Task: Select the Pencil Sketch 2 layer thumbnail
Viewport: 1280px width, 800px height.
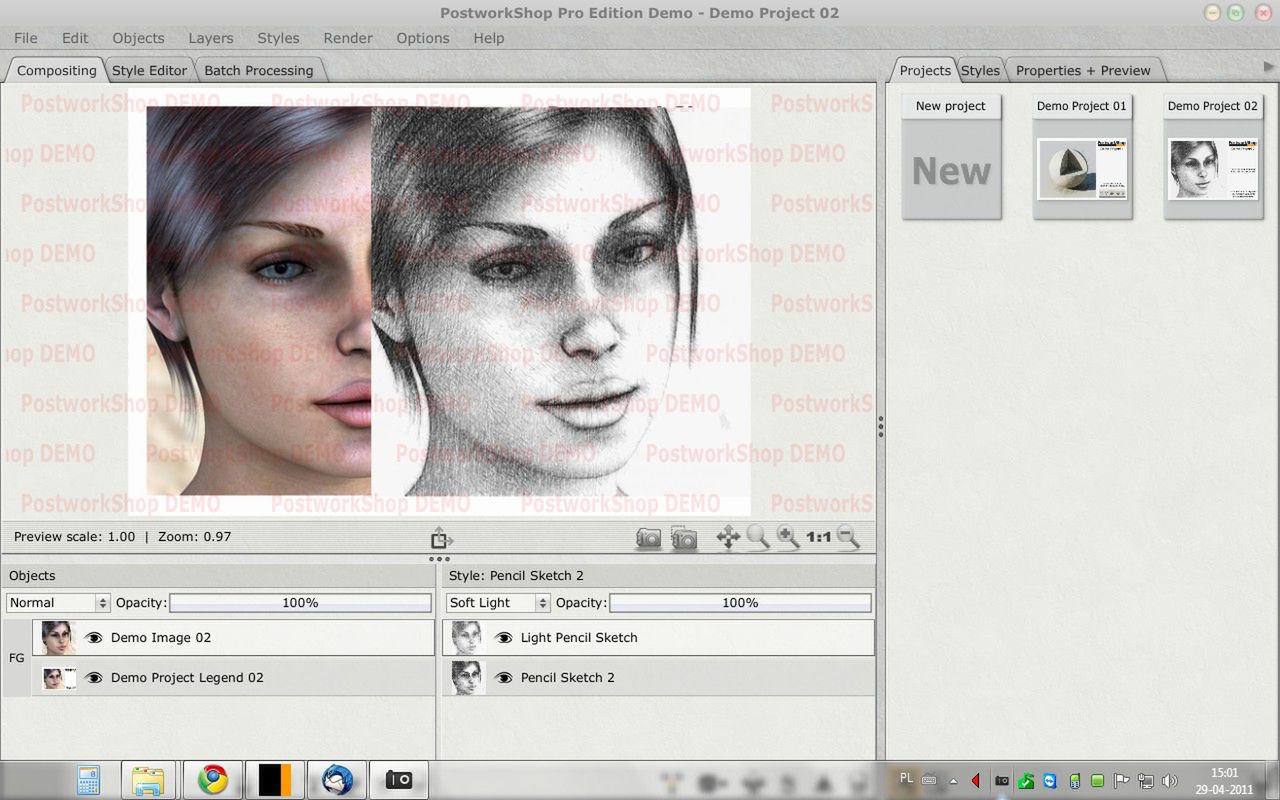Action: tap(467, 677)
